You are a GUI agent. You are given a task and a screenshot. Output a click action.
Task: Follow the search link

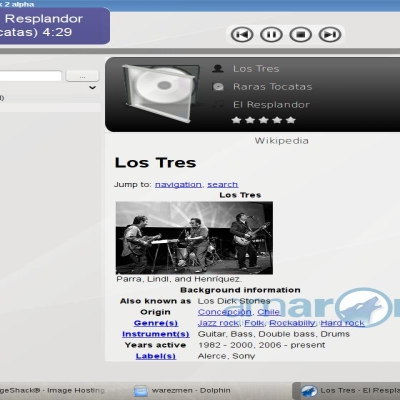pos(223,185)
